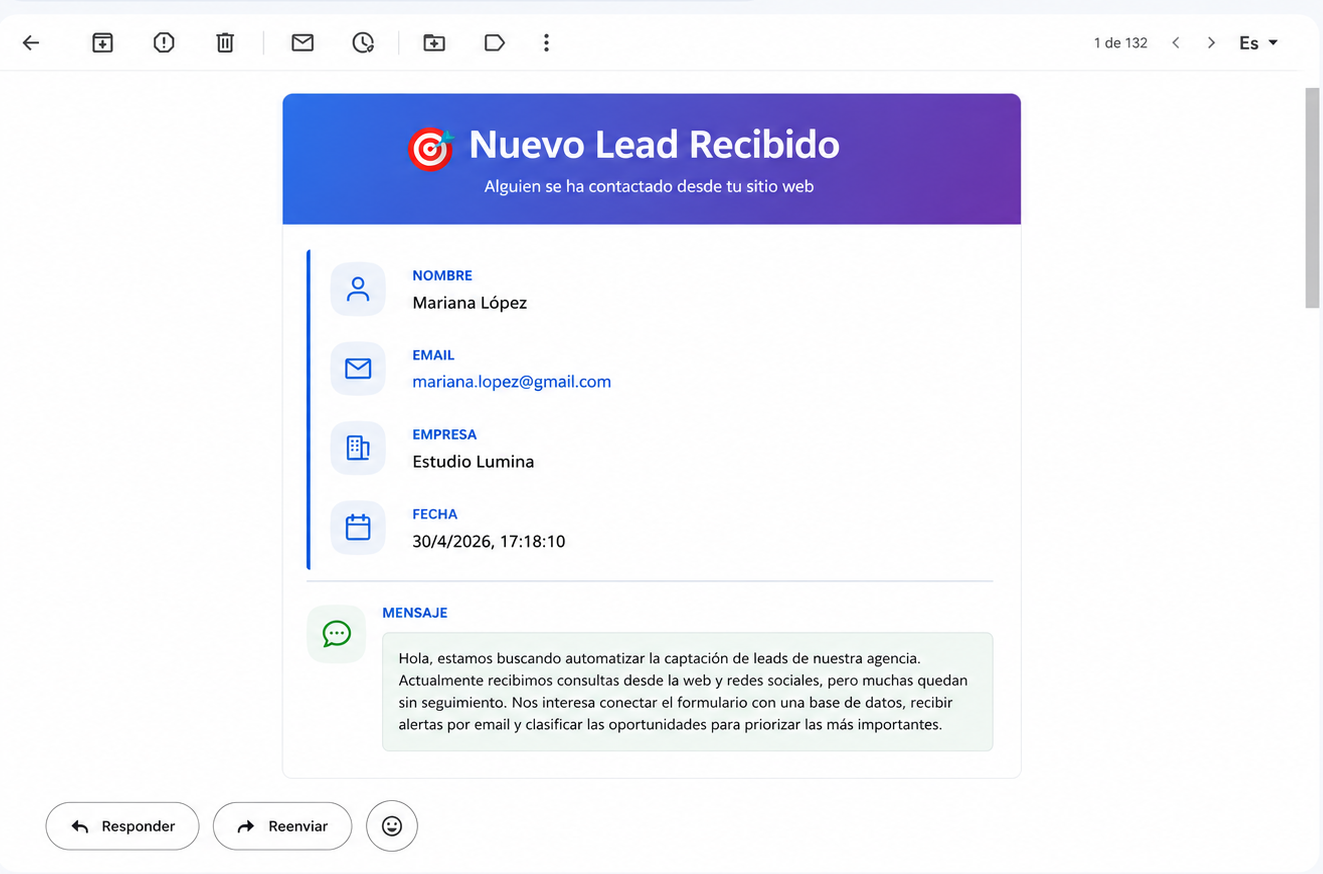Click the person icon beside Nombre
This screenshot has width=1323, height=874.
[x=358, y=289]
